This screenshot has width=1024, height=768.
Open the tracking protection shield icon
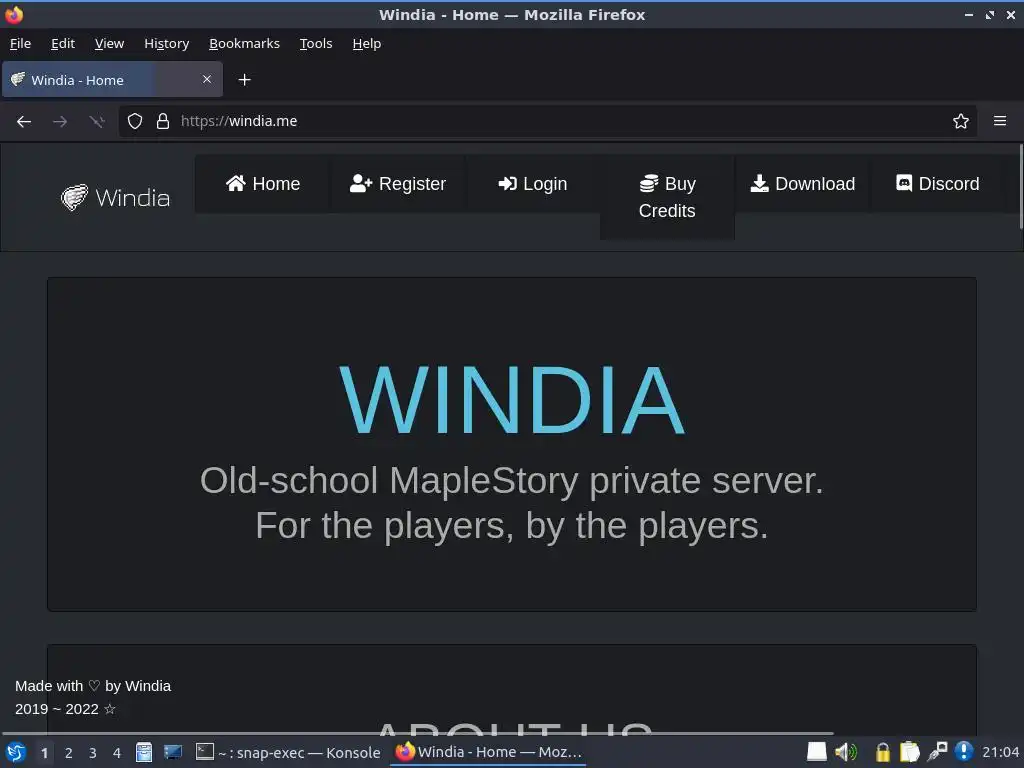(135, 121)
